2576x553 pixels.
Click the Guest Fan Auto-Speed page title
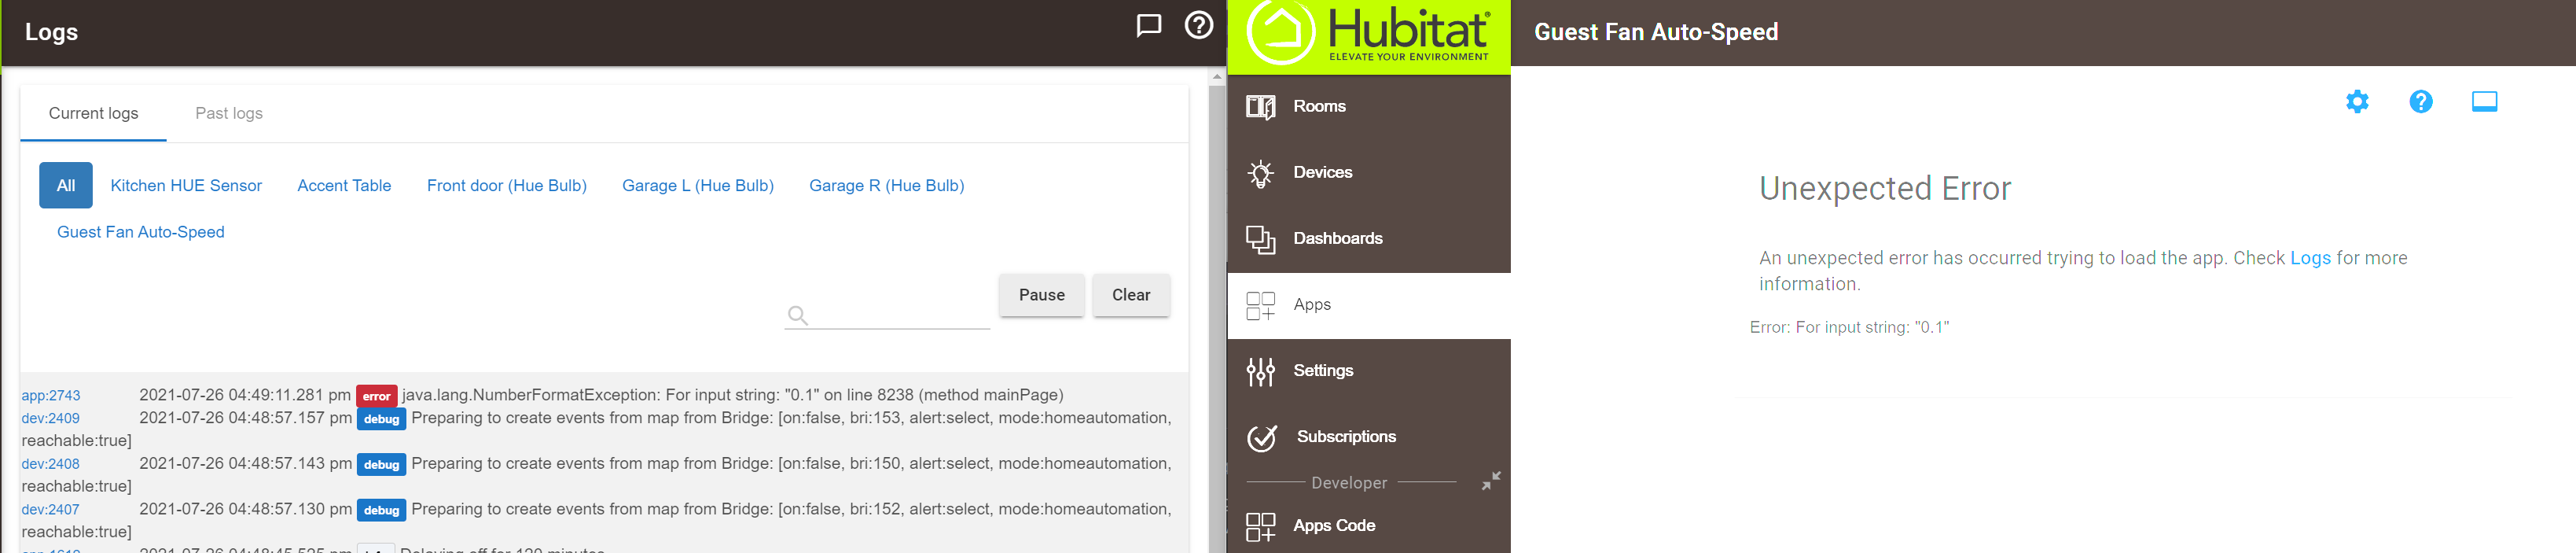[x=1656, y=32]
